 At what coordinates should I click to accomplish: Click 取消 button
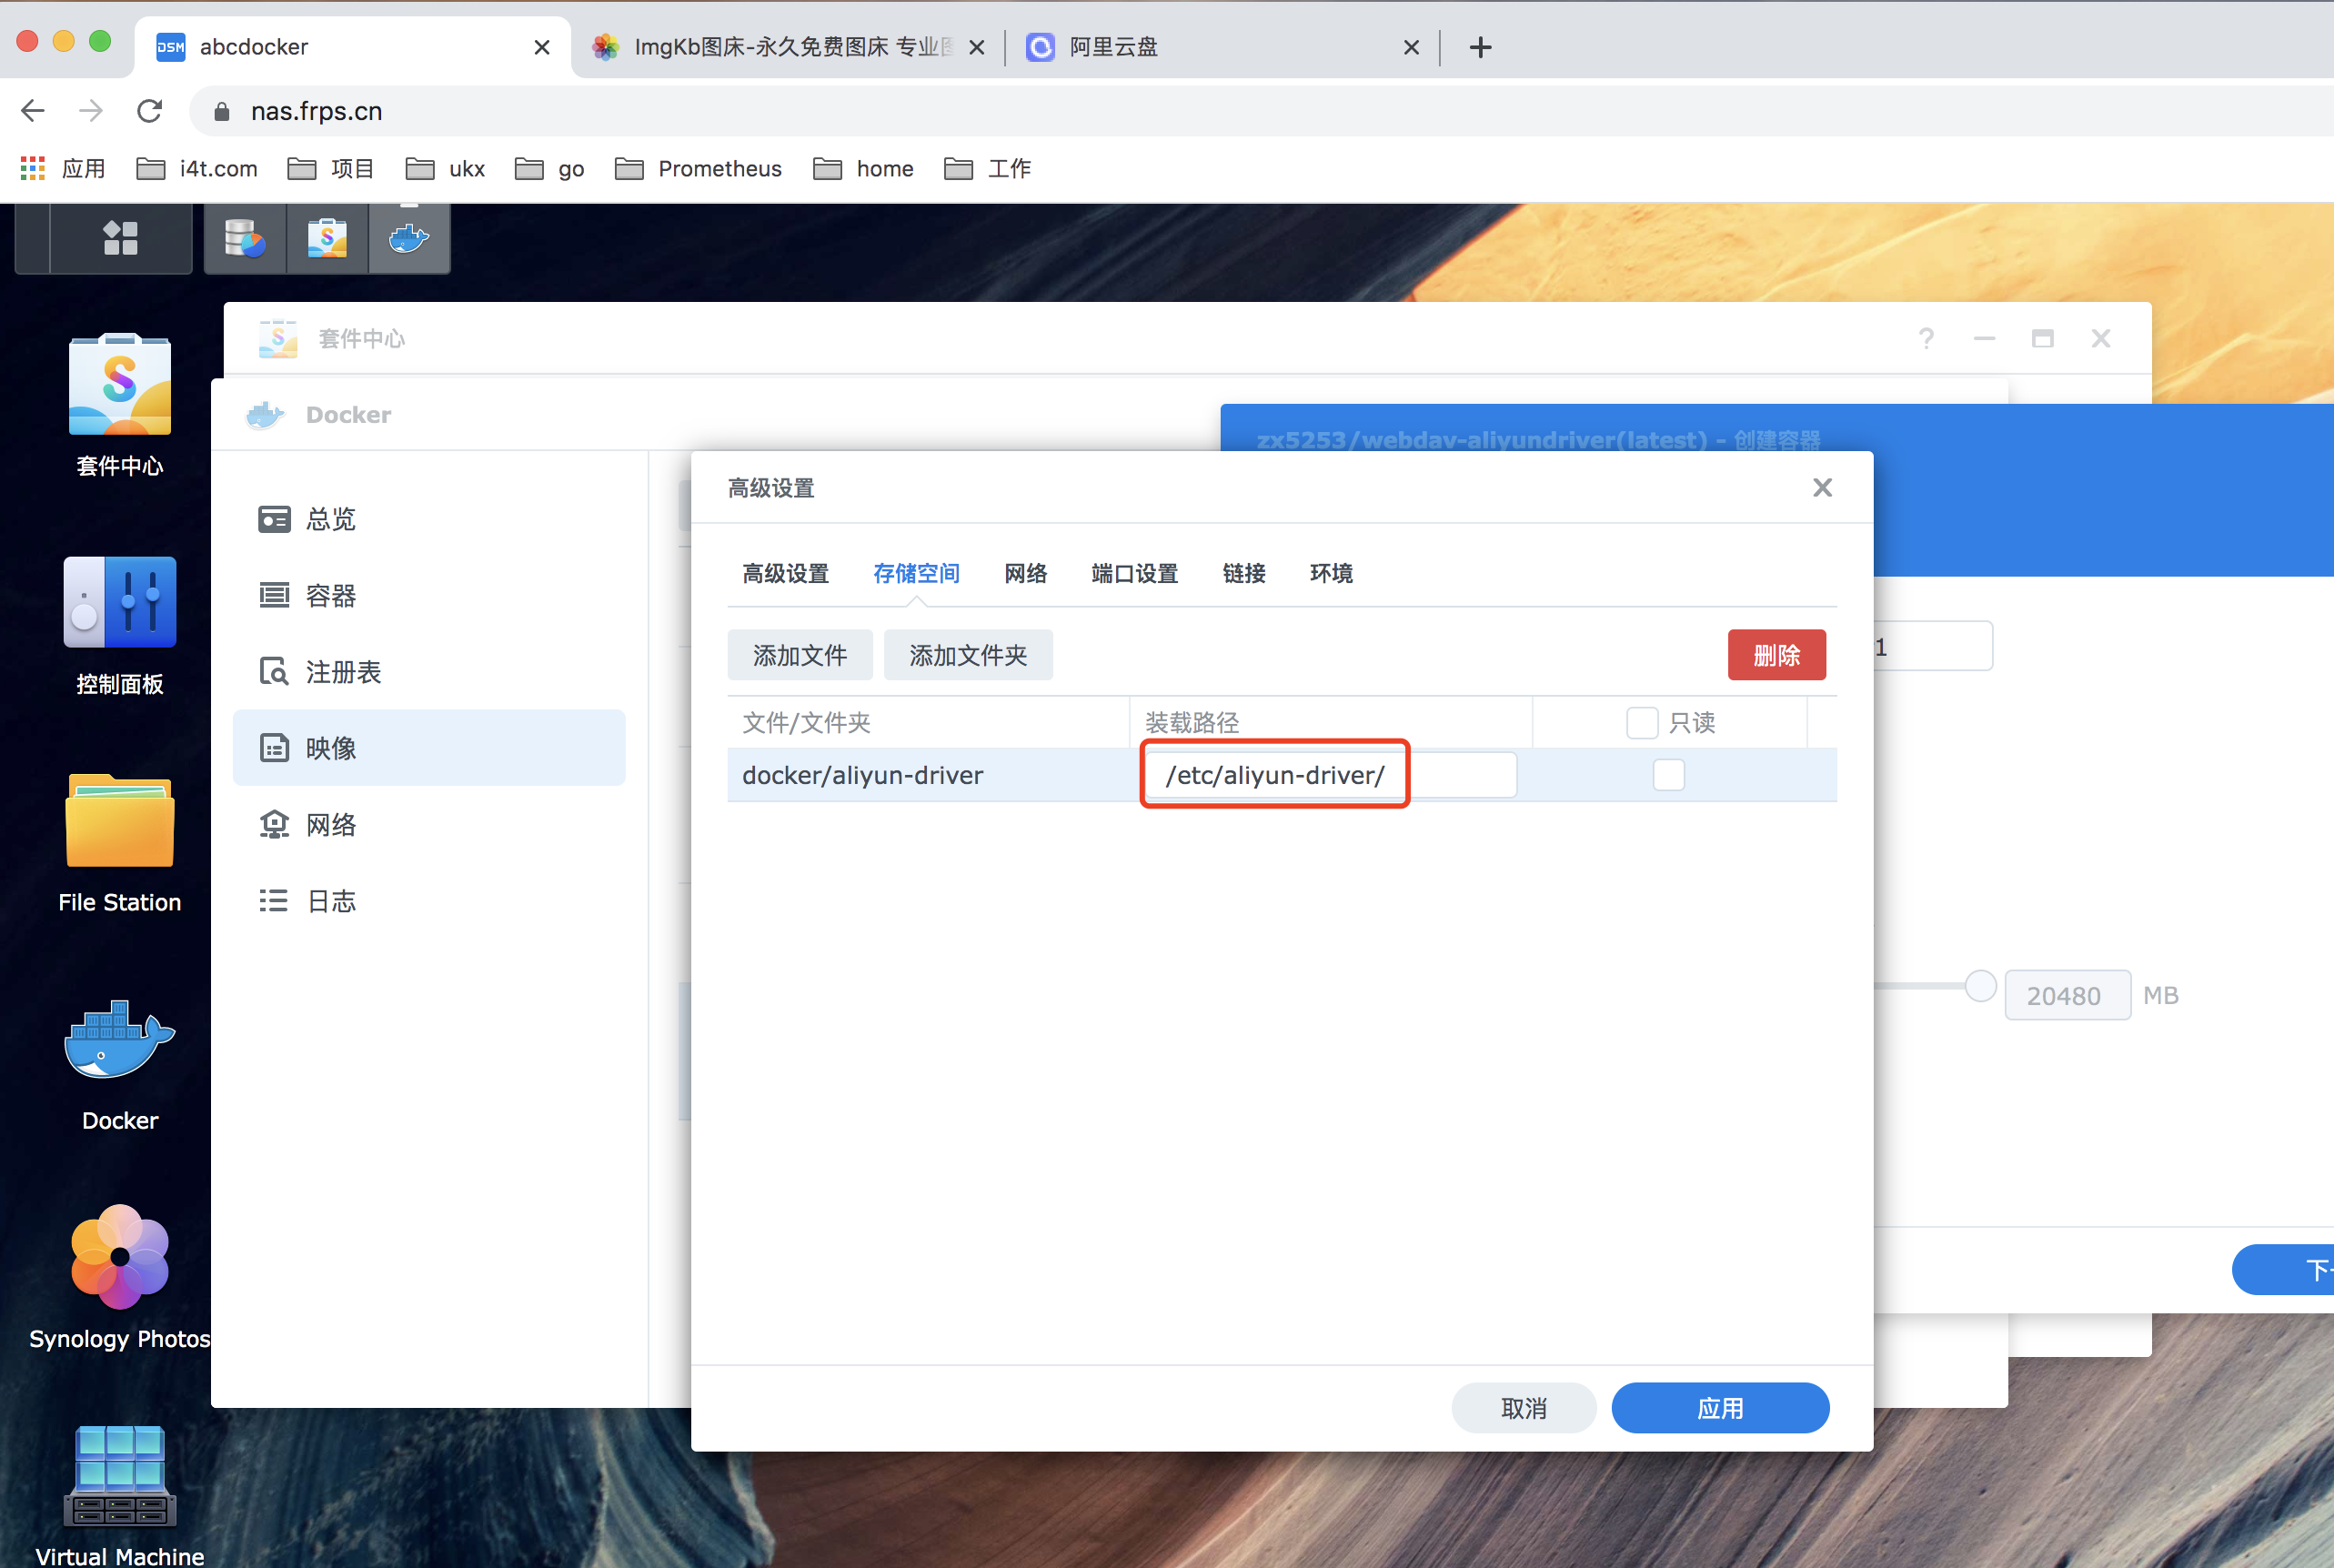tap(1523, 1408)
